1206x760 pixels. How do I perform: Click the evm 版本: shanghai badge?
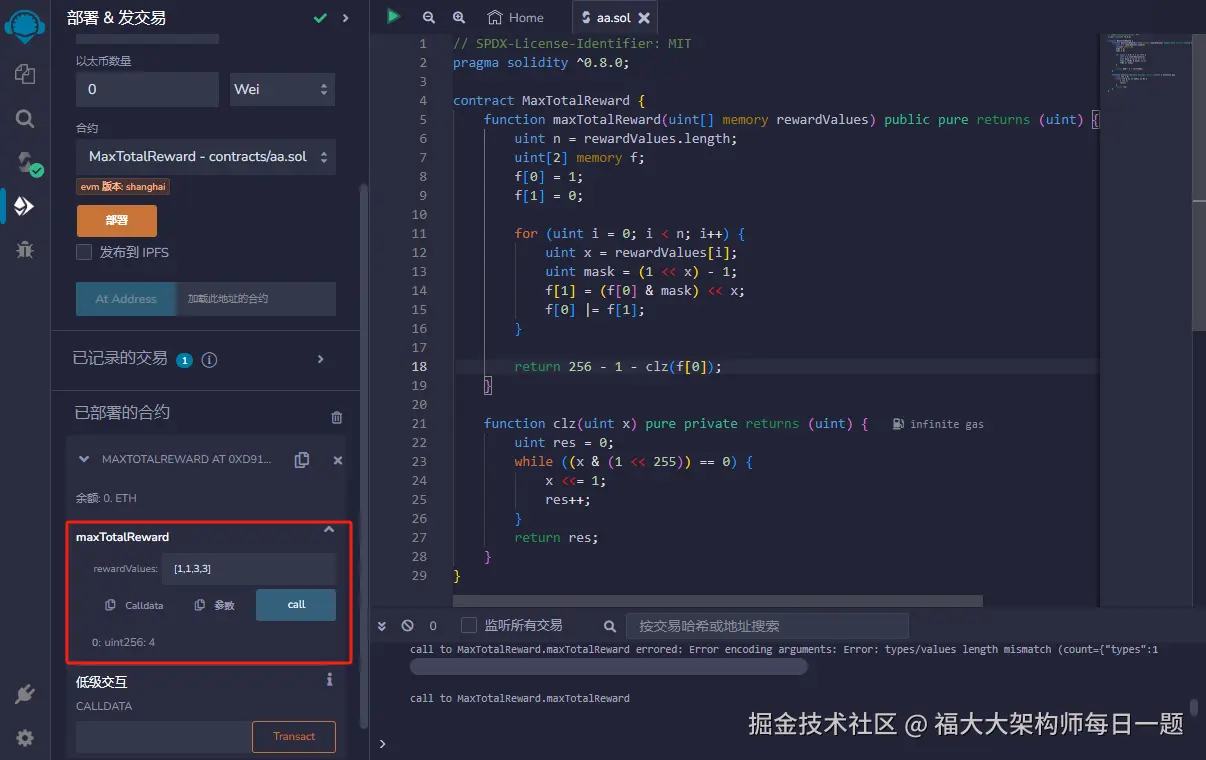(x=124, y=187)
